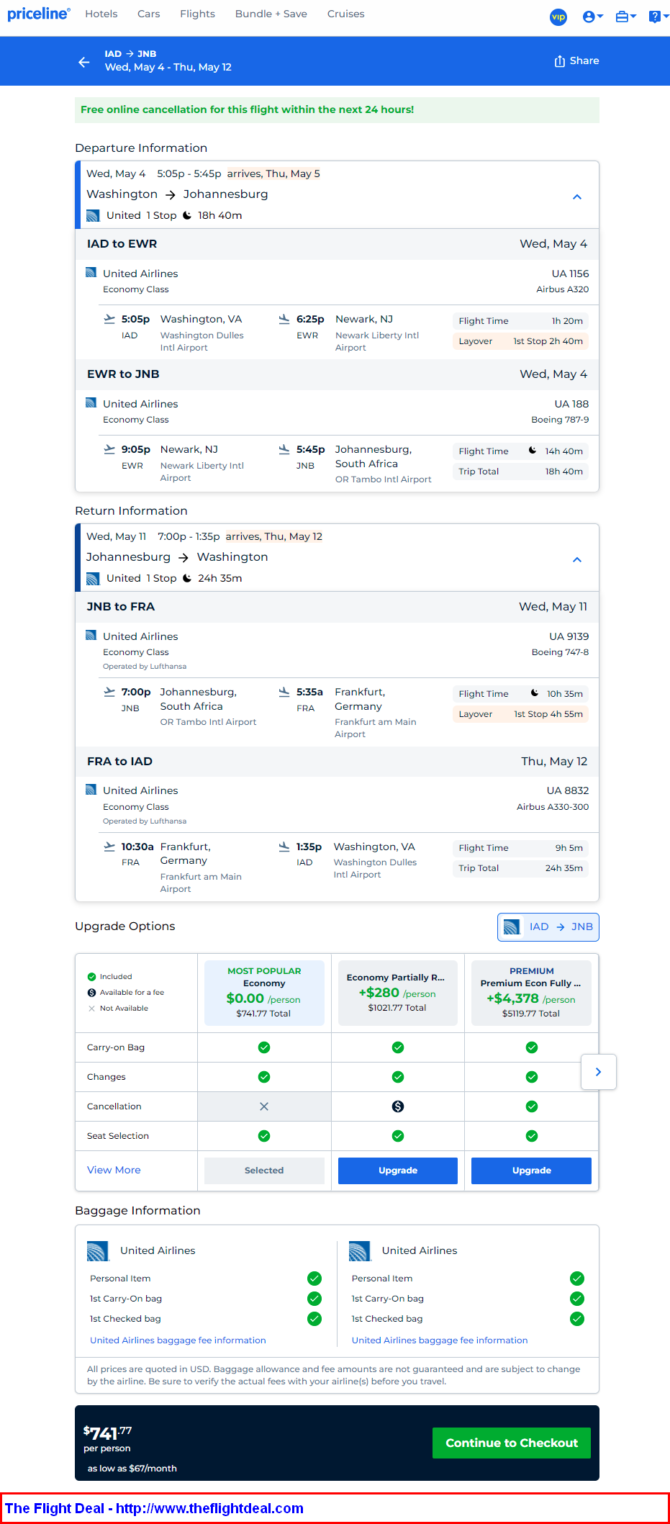Click the FRA to IAD segment header
670x1524 pixels.
(337, 761)
